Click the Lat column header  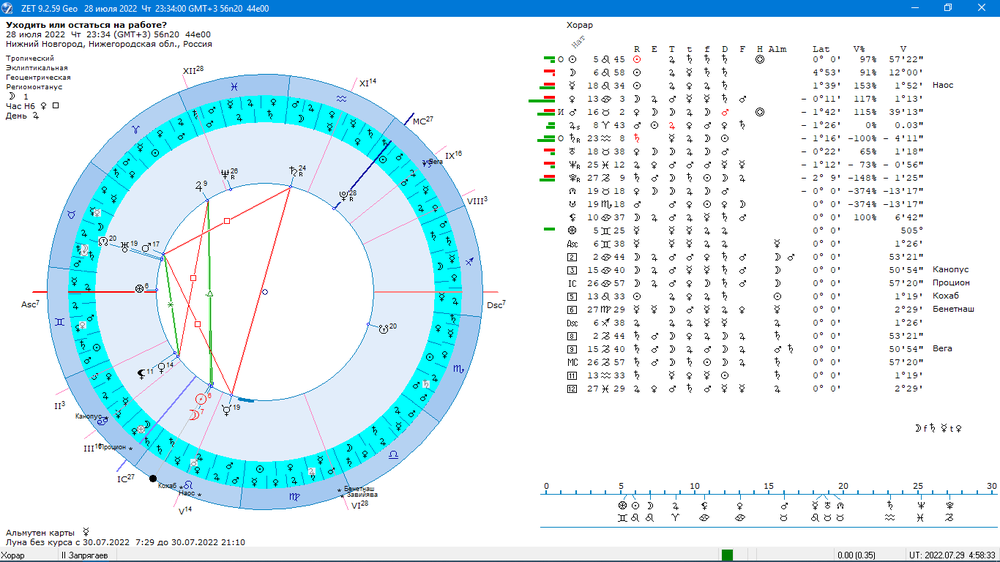point(821,49)
